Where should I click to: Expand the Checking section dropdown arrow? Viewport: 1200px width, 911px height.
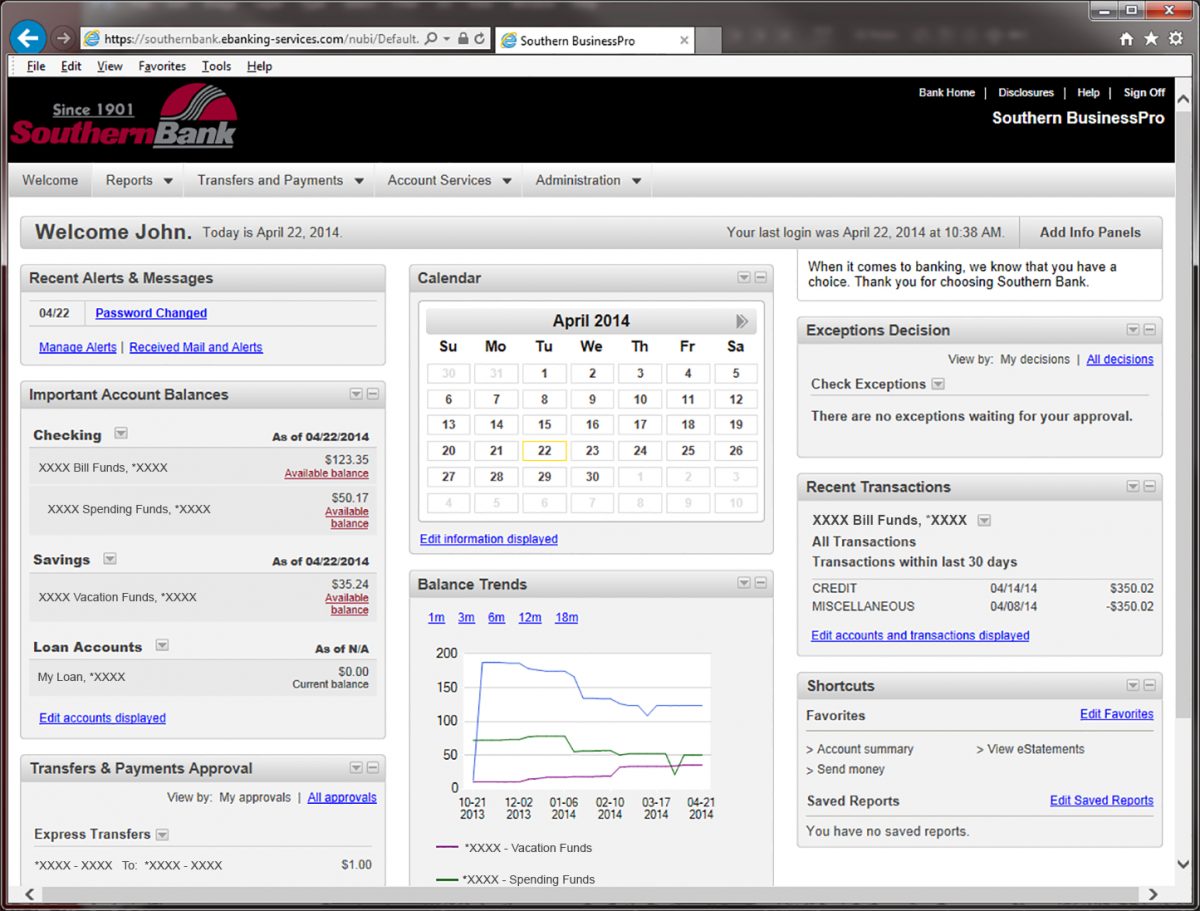pos(121,434)
